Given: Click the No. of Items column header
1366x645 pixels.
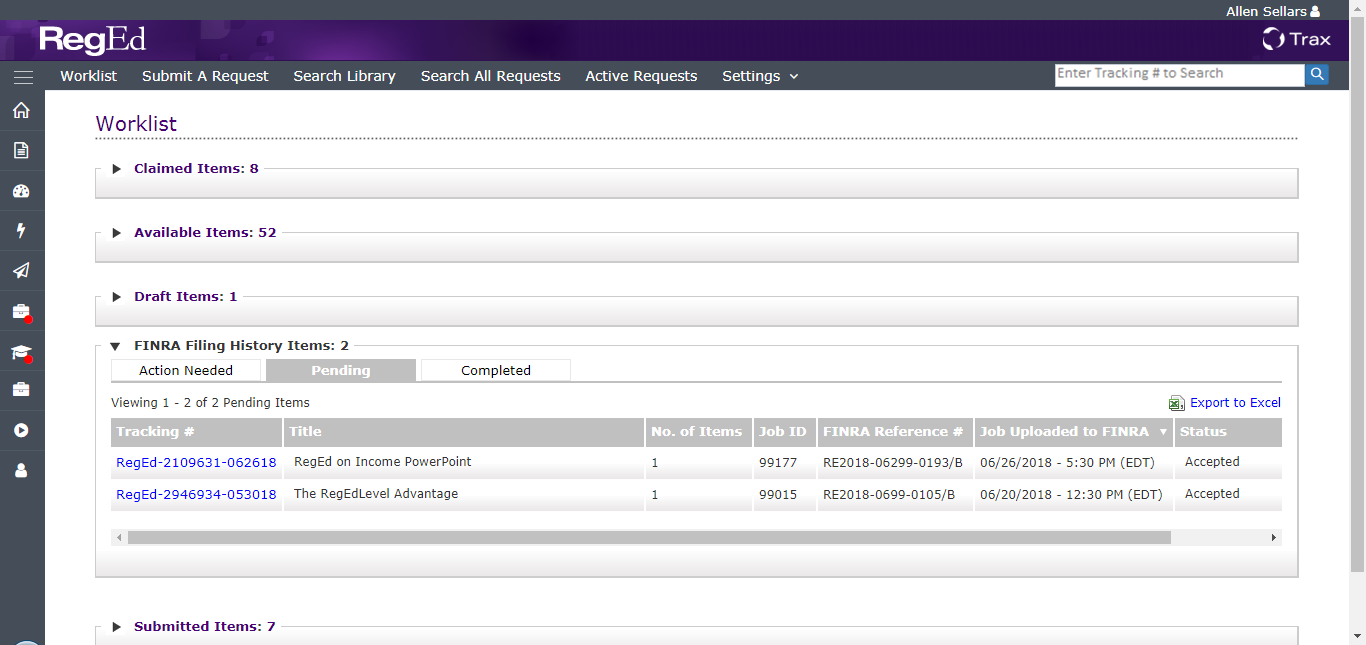Looking at the screenshot, I should point(699,432).
